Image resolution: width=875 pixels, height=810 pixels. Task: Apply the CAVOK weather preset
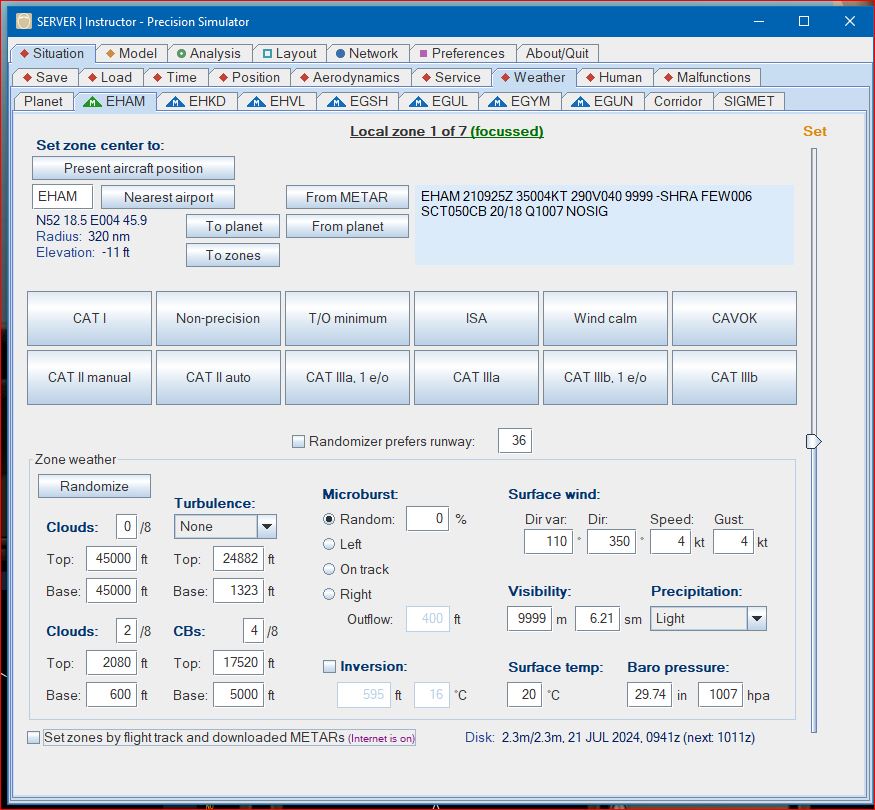coord(734,319)
